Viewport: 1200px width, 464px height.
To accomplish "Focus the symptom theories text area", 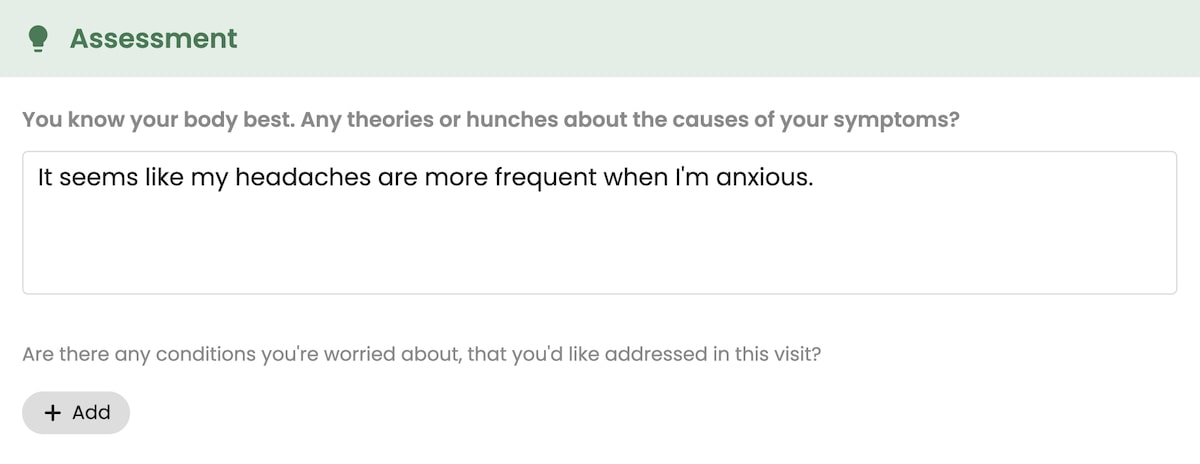I will tap(599, 222).
